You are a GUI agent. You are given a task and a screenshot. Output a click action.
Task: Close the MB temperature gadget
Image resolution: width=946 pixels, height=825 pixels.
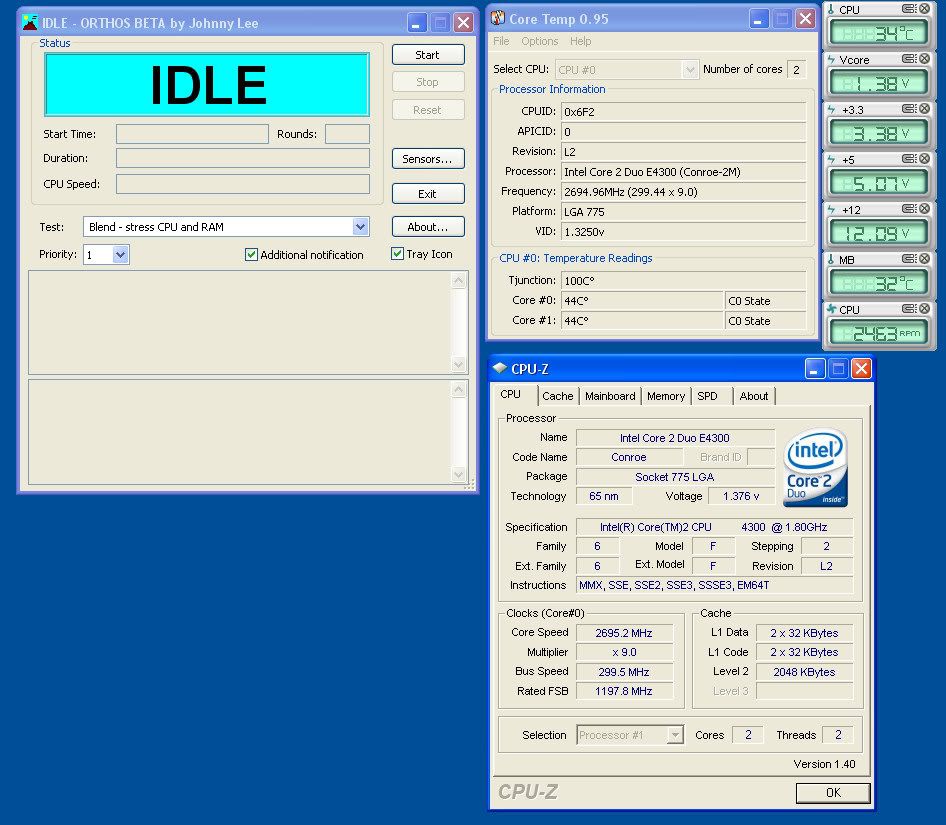tap(924, 259)
